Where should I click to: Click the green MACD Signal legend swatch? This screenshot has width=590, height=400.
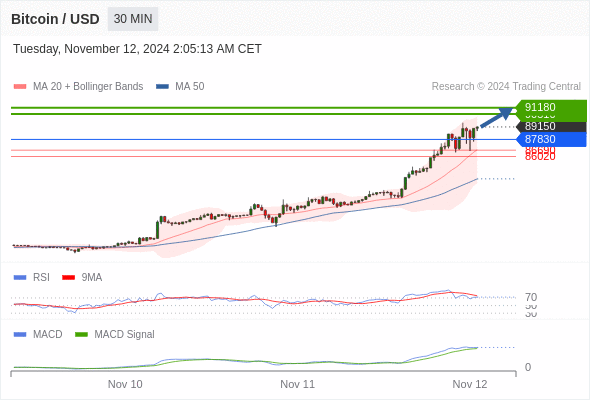81,335
